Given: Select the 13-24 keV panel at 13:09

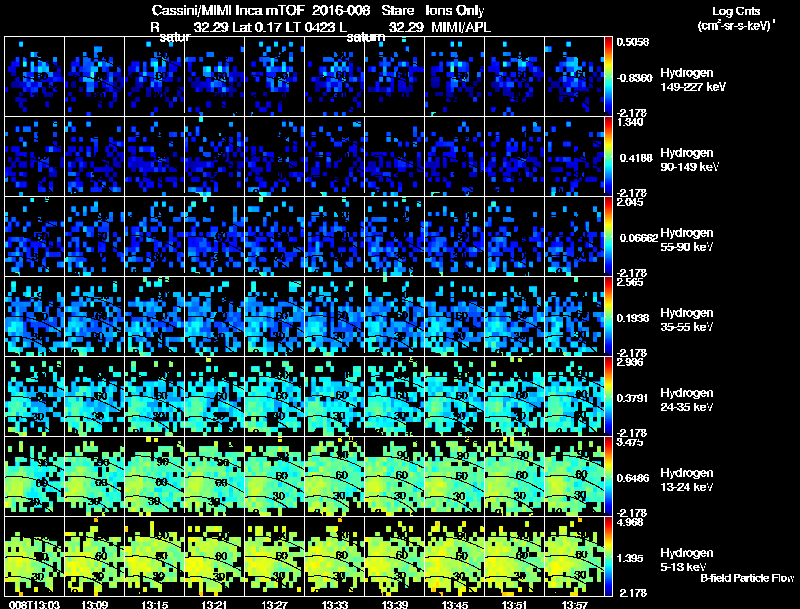Looking at the screenshot, I should click(x=94, y=475).
